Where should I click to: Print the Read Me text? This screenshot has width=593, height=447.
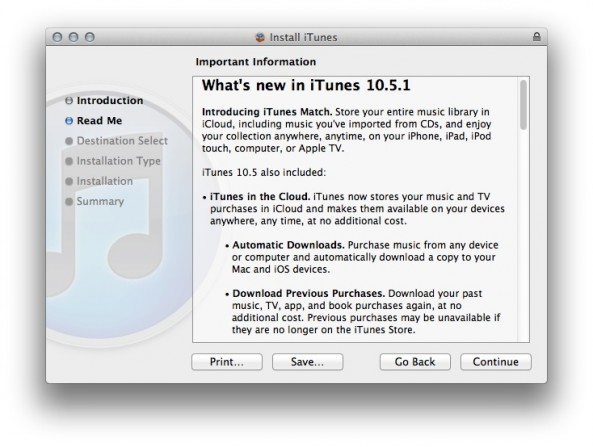[x=227, y=362]
